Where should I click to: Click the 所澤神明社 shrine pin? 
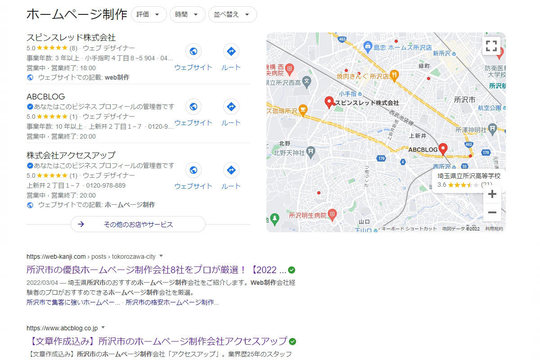pyautogui.click(x=493, y=129)
